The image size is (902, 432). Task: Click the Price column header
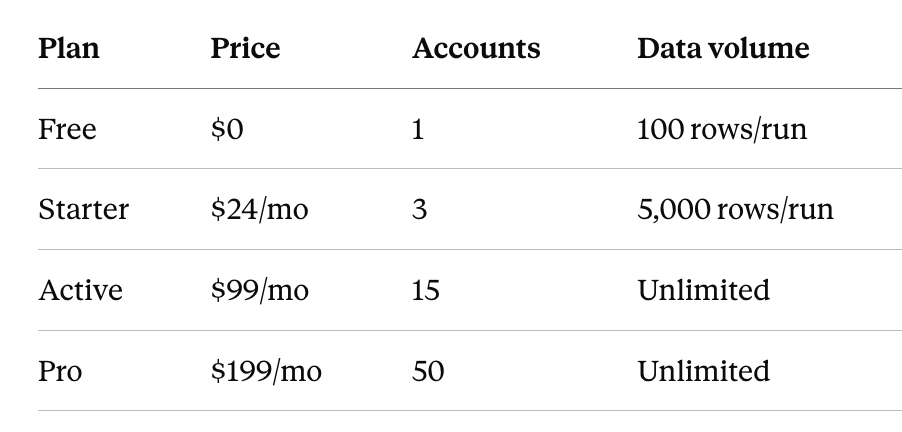[x=246, y=48]
